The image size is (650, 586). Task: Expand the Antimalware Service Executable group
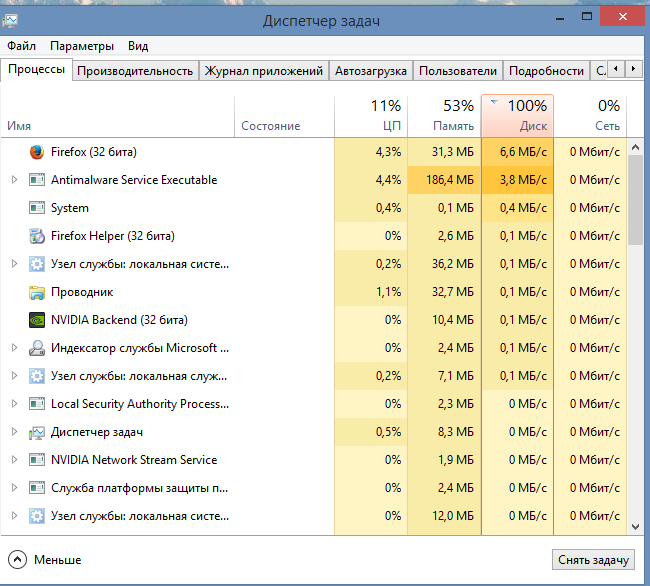(14, 180)
